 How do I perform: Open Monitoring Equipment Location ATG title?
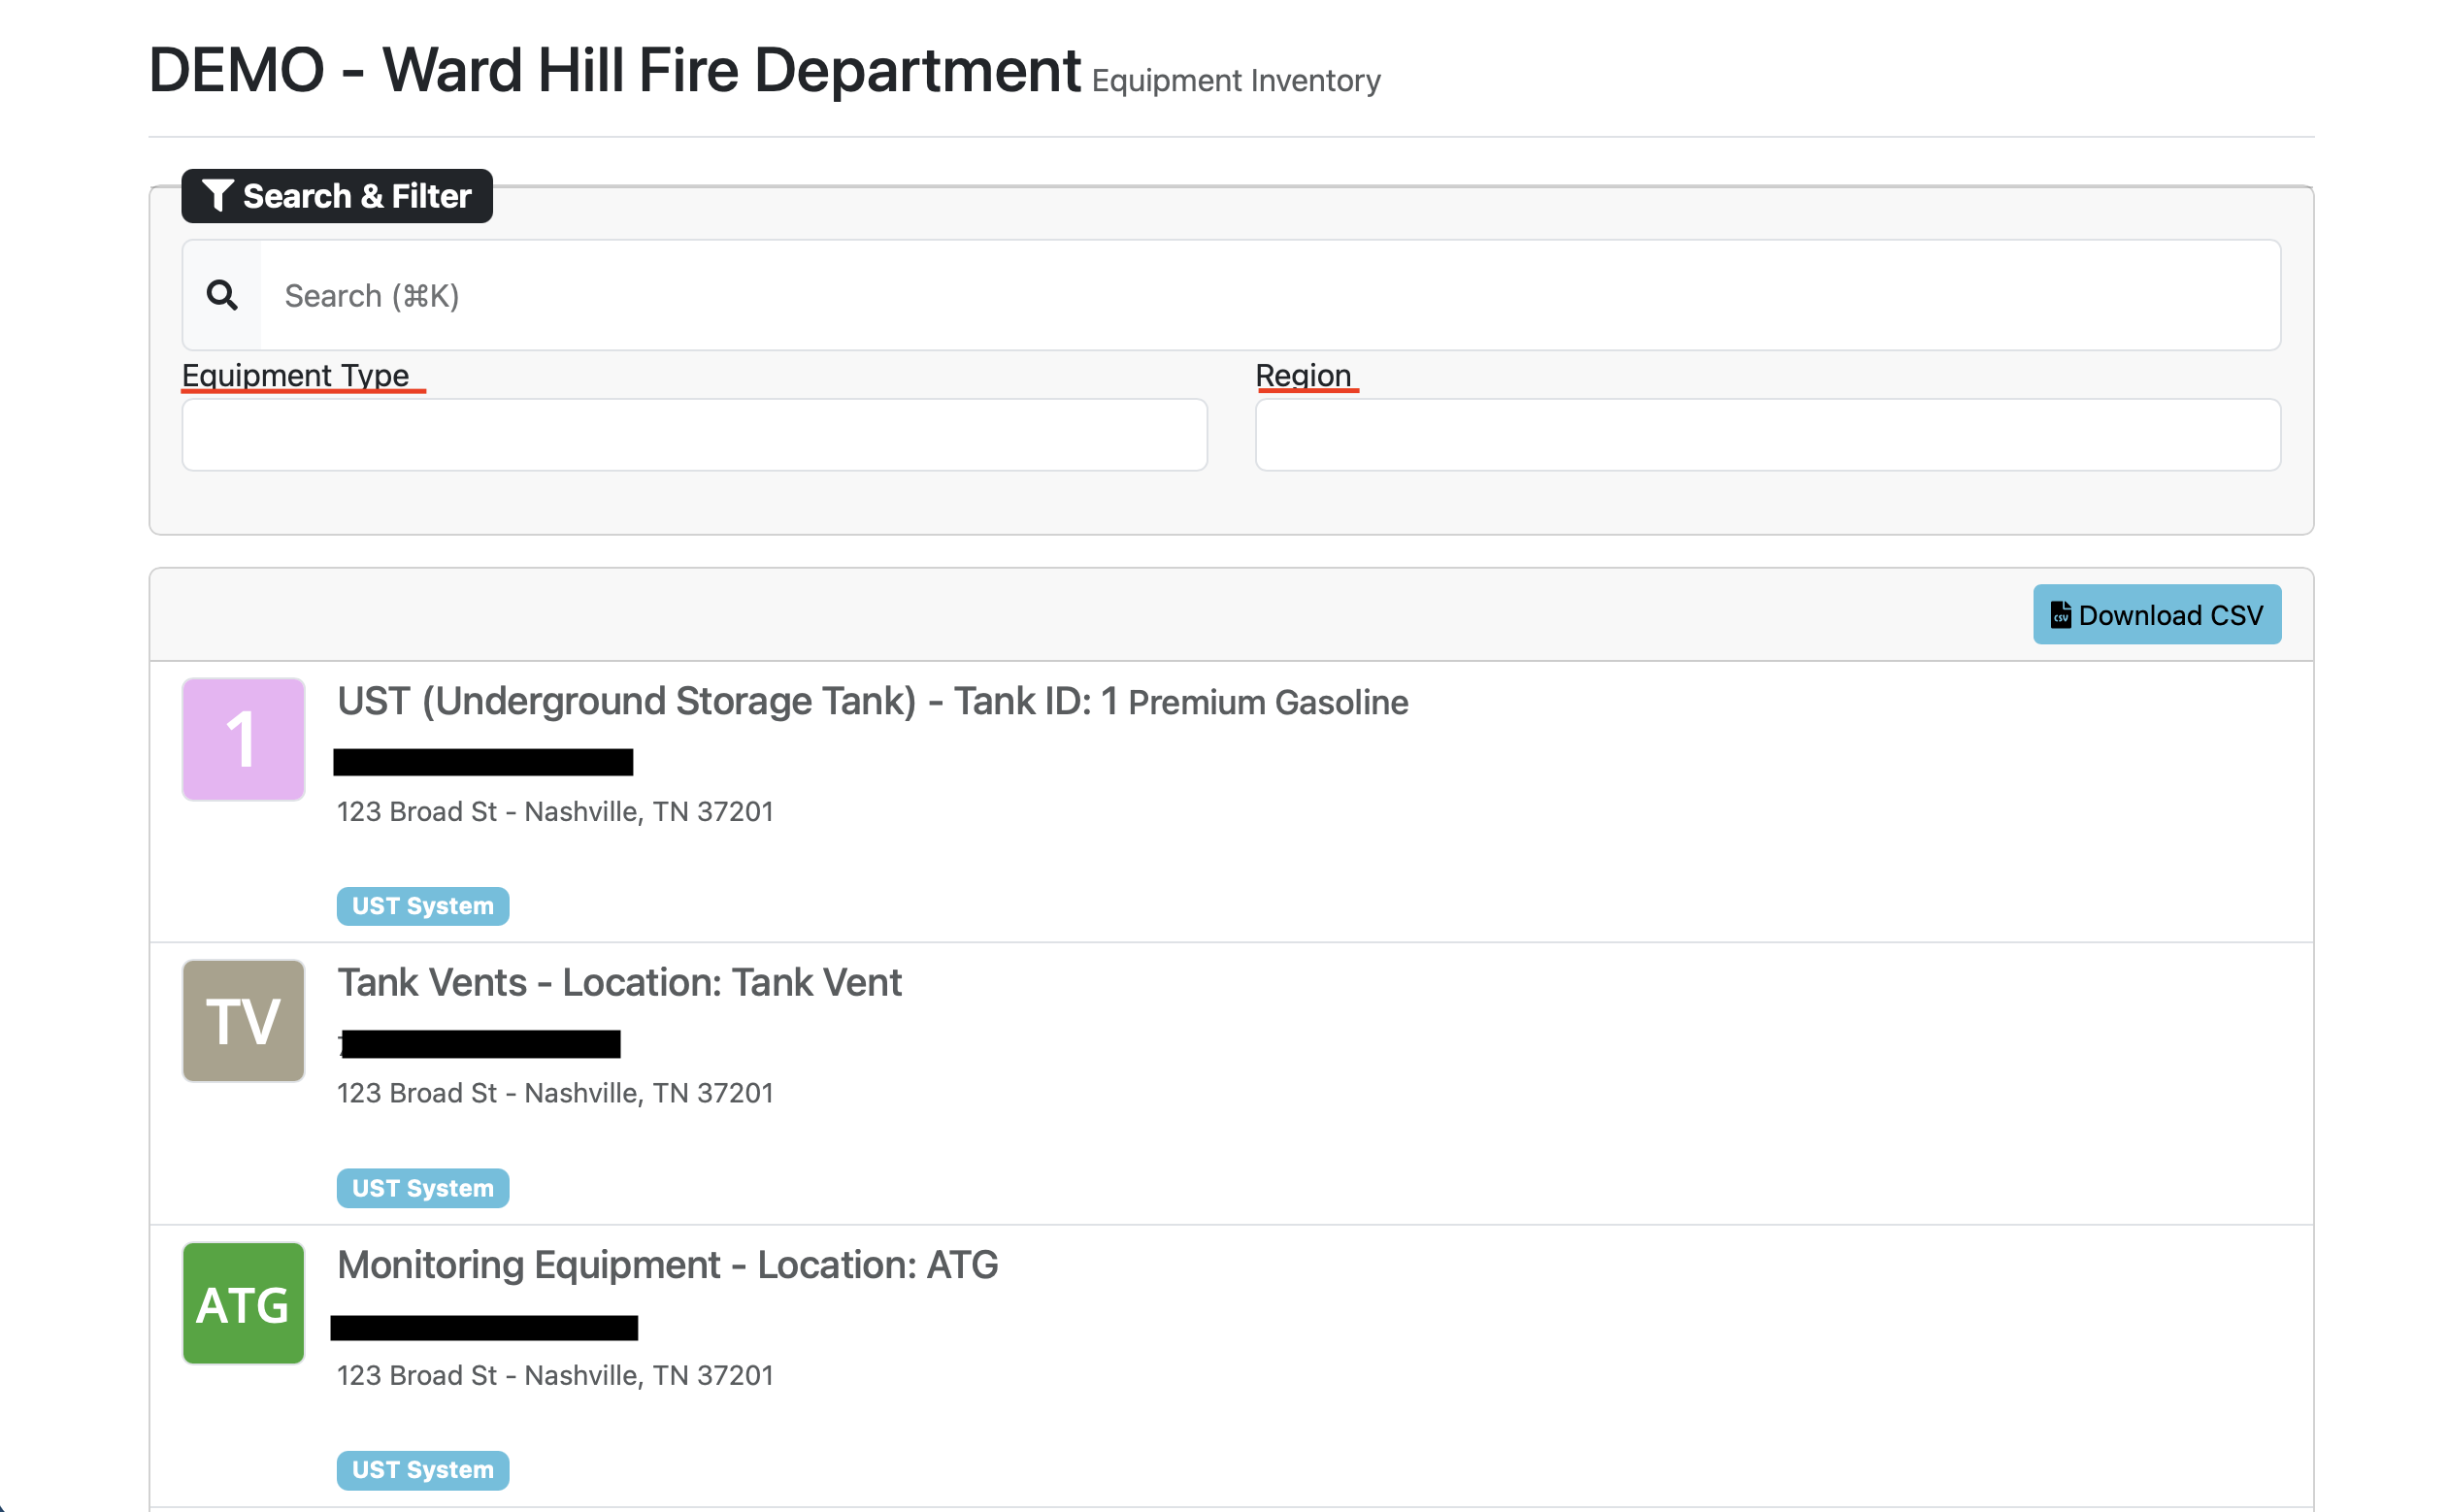tap(667, 1265)
